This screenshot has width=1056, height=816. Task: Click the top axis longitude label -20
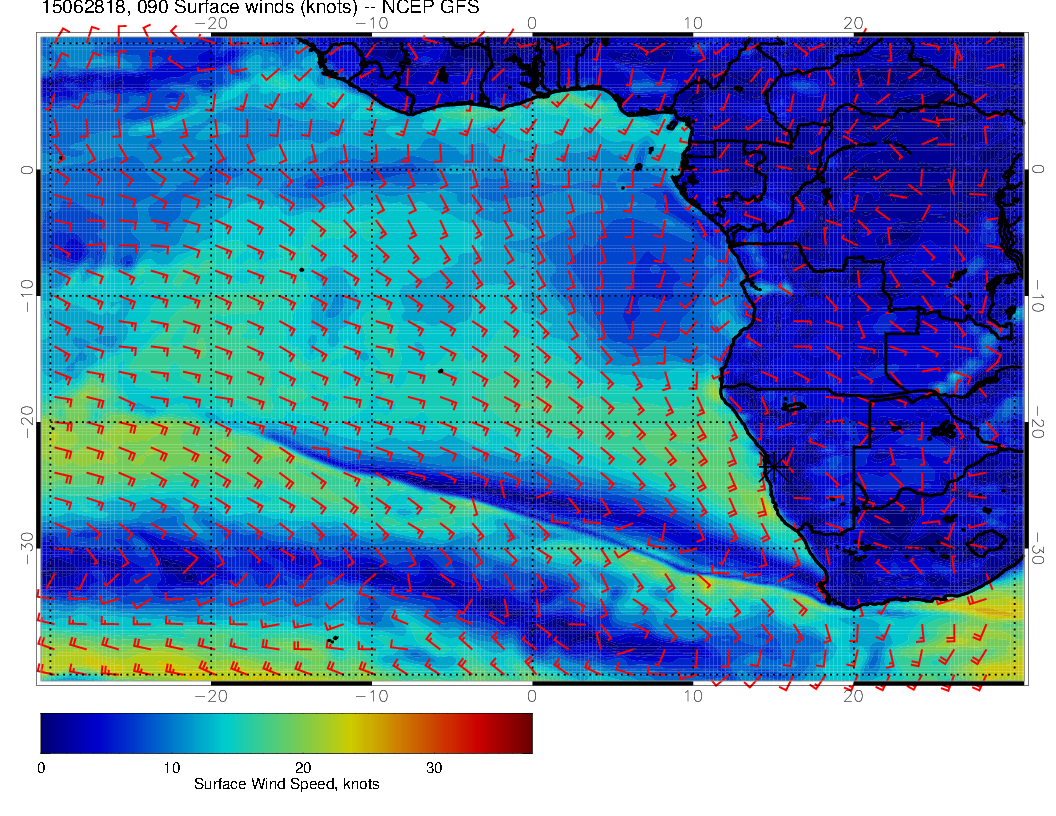click(211, 23)
